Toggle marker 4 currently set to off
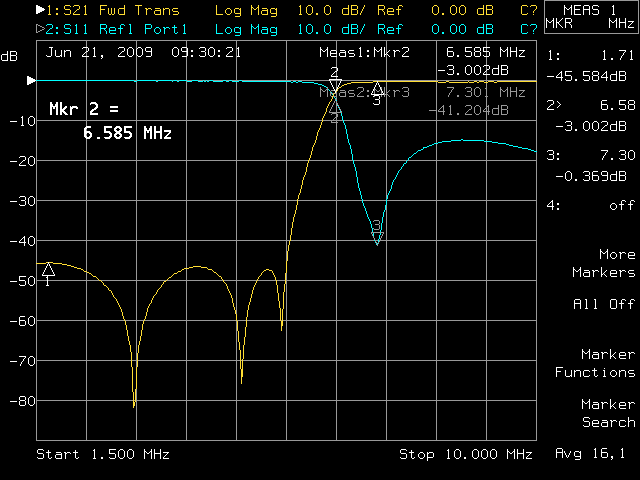640x480 pixels. click(598, 205)
